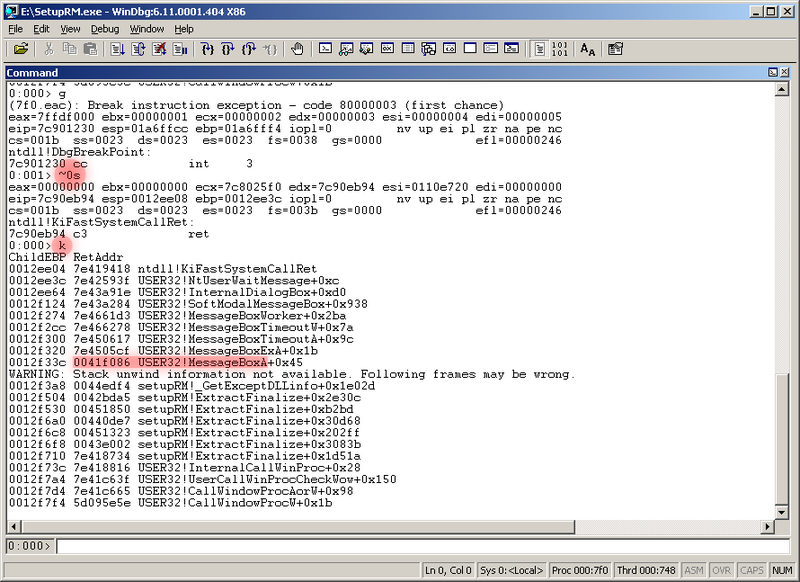
Task: Click the Step Into icon
Action: coord(208,49)
